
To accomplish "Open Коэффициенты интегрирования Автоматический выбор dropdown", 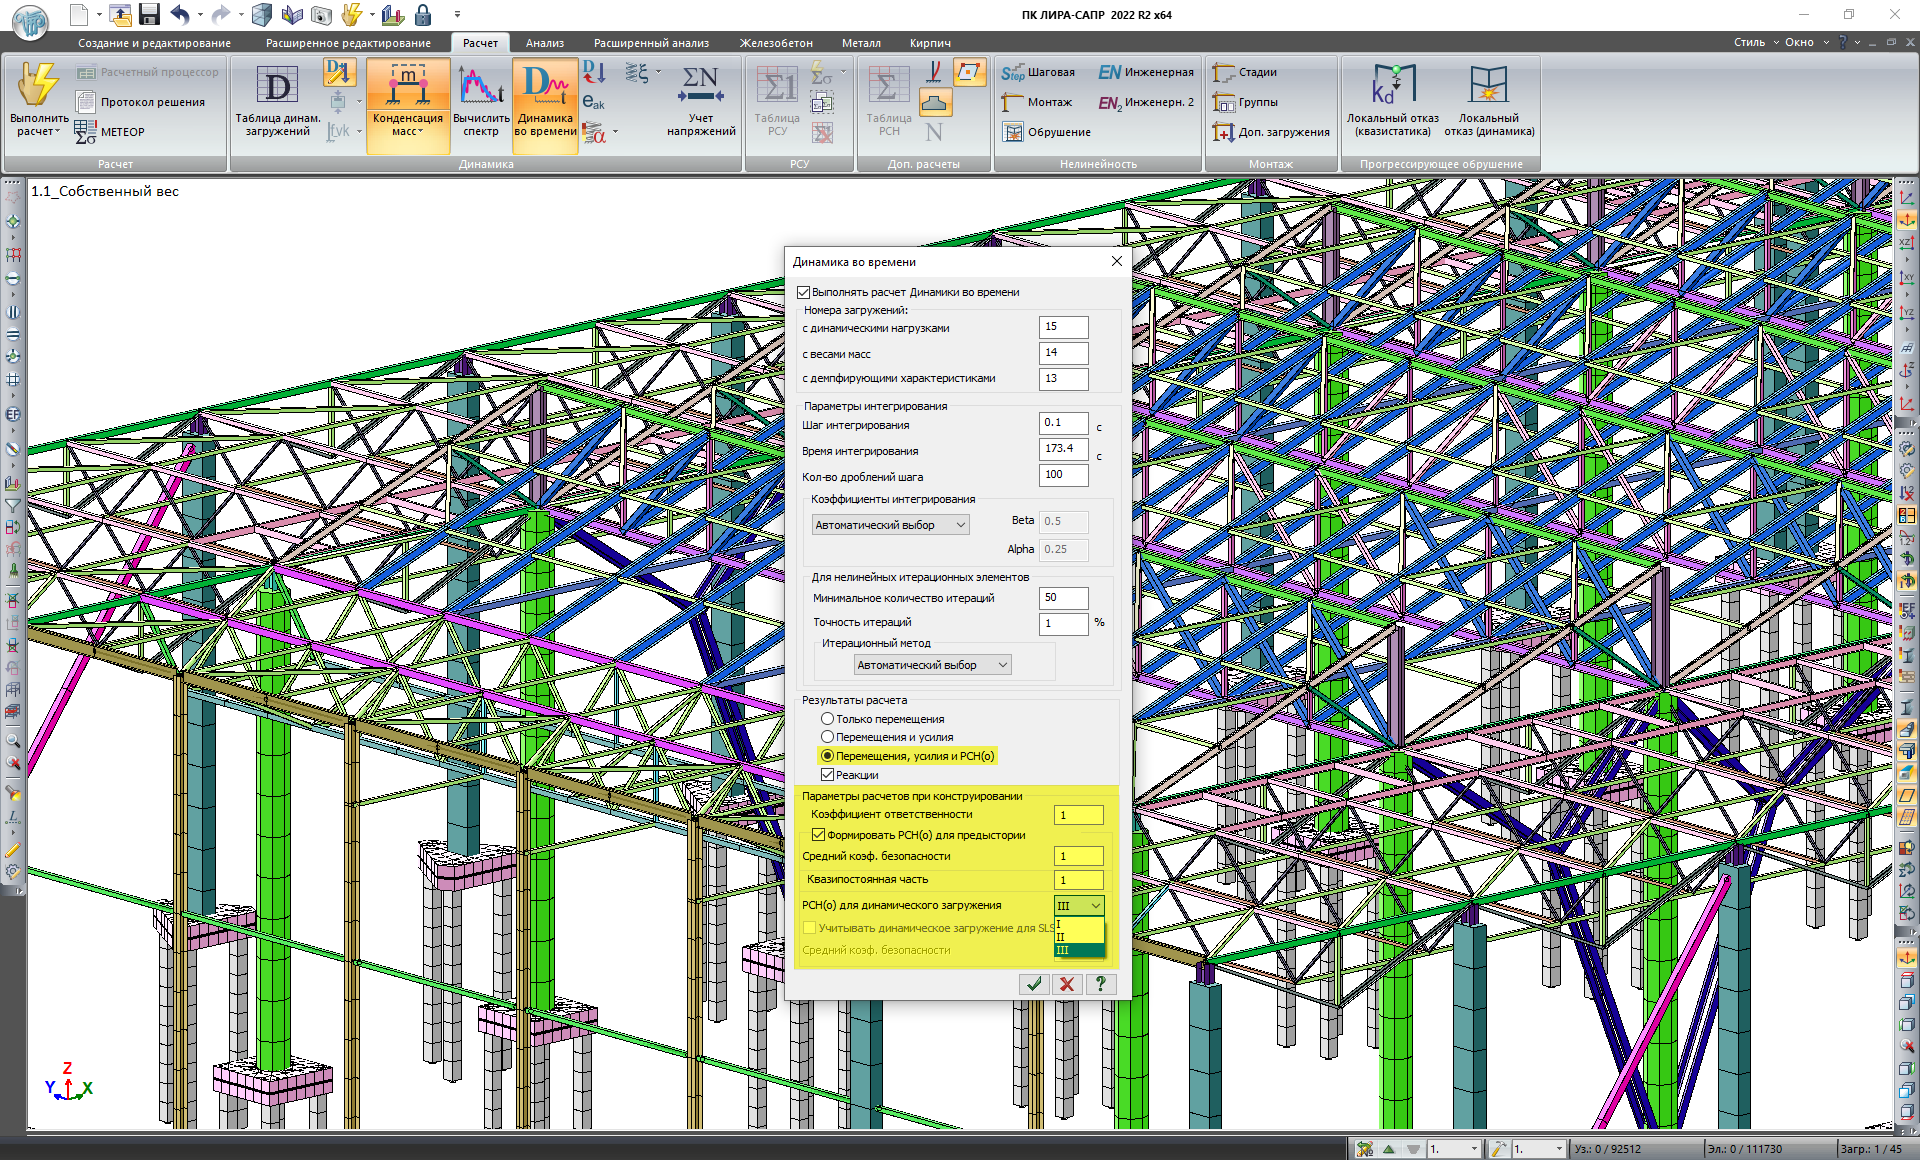I will tap(890, 525).
